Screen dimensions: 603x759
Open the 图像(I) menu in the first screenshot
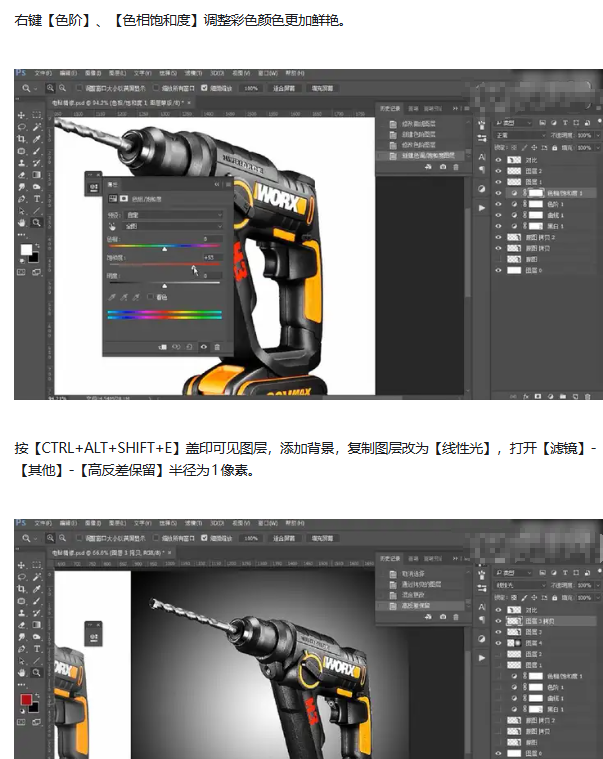pyautogui.click(x=93, y=74)
